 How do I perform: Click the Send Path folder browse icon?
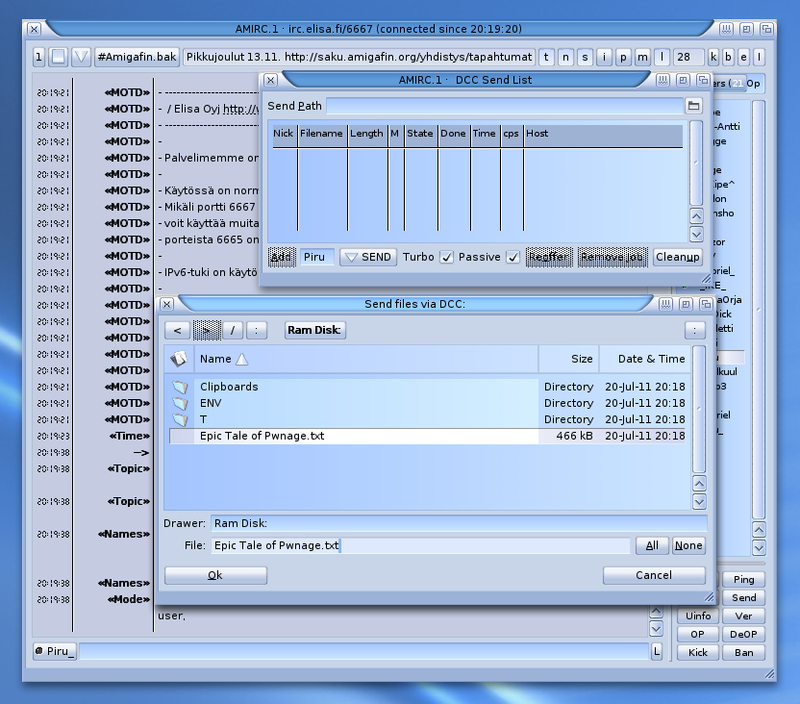693,105
